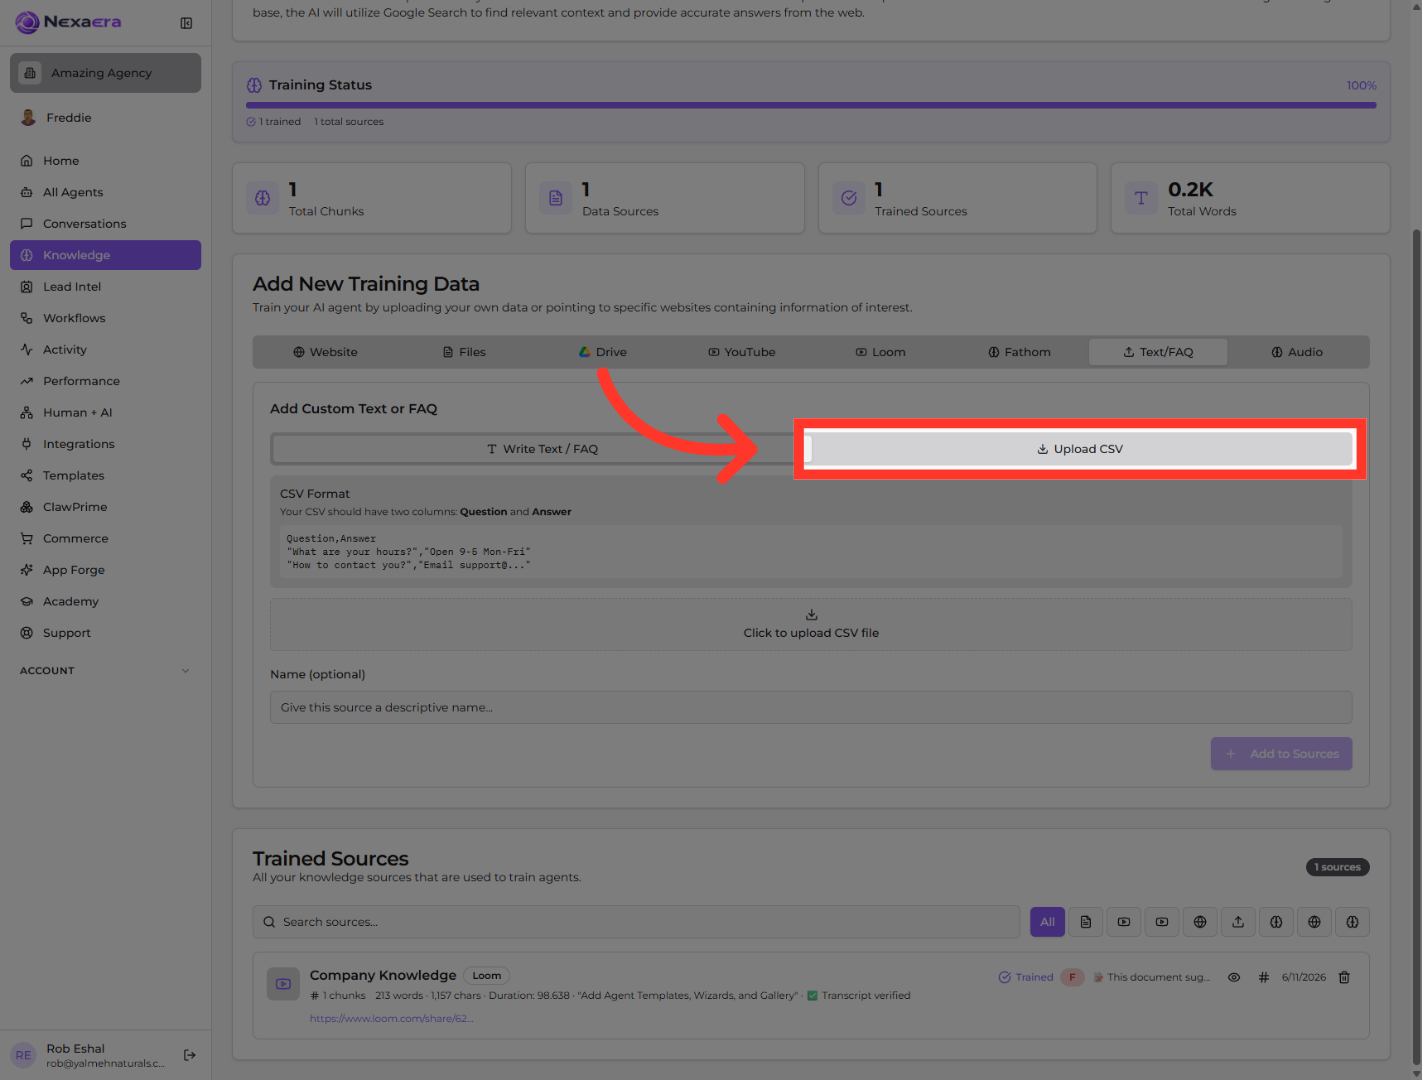Click the Company Knowledge source title

[383, 976]
